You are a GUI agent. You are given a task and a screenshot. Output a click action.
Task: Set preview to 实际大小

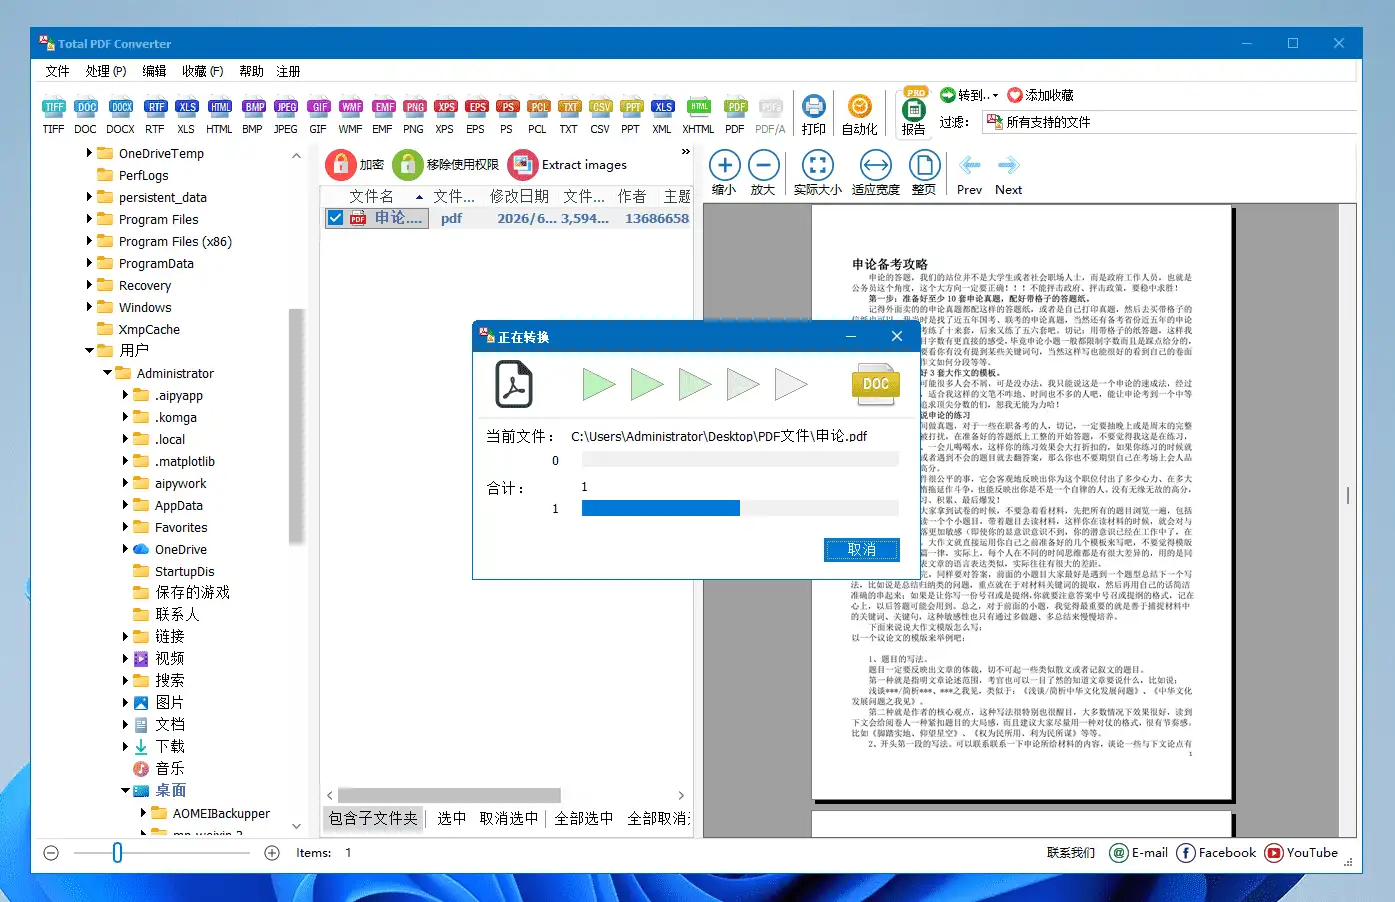pyautogui.click(x=817, y=173)
